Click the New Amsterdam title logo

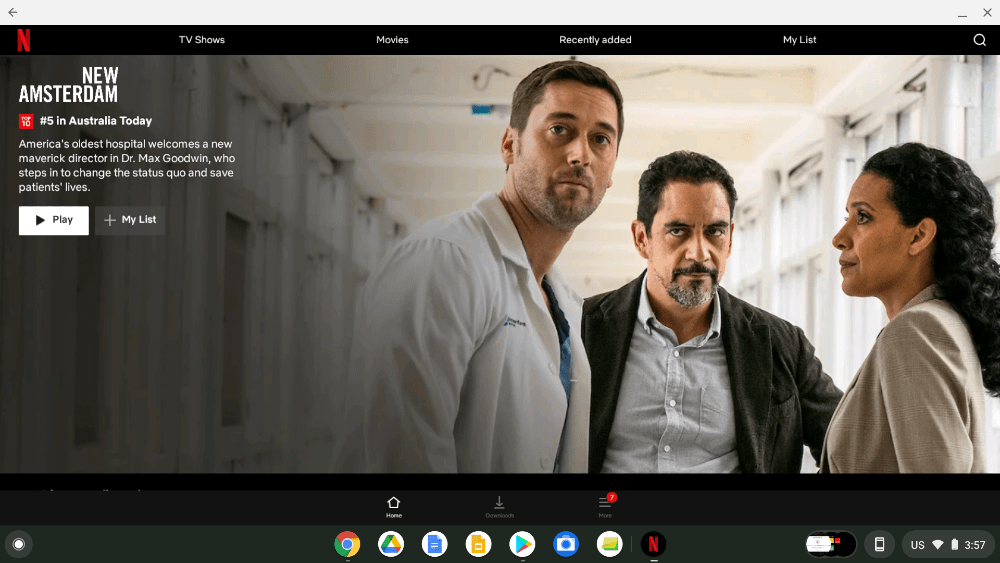[x=68, y=85]
